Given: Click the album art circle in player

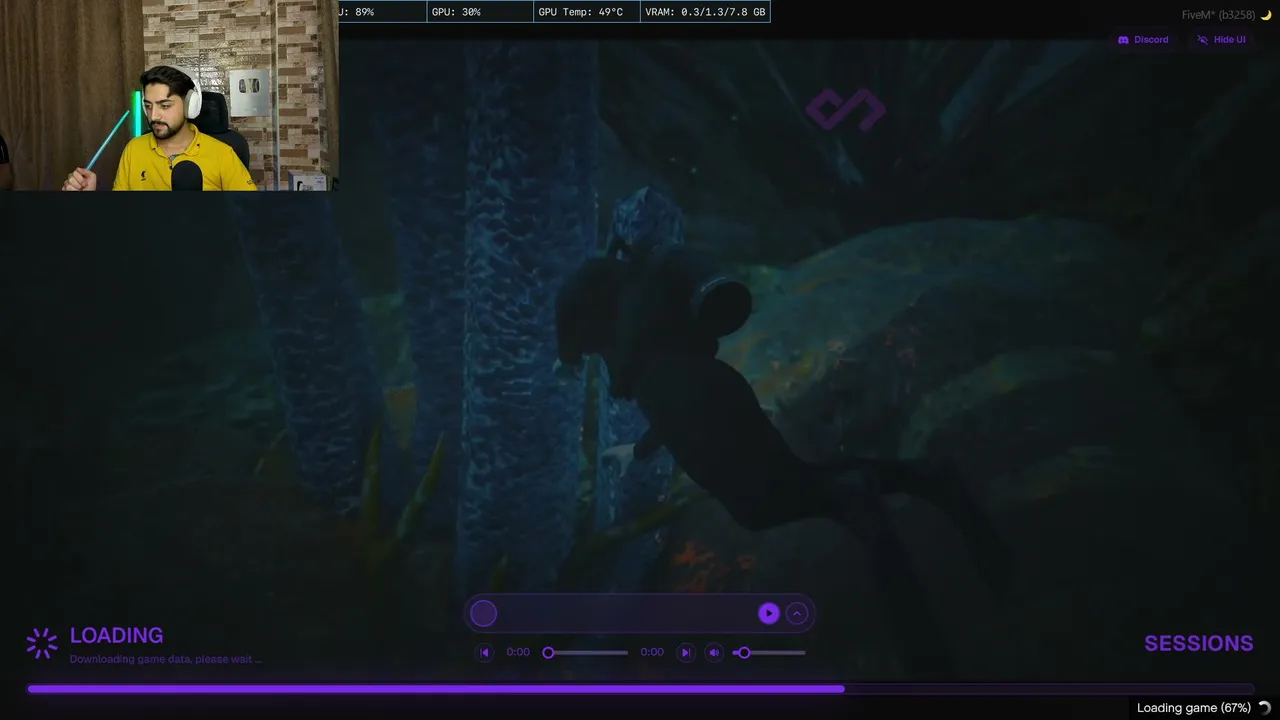Looking at the screenshot, I should [x=483, y=614].
